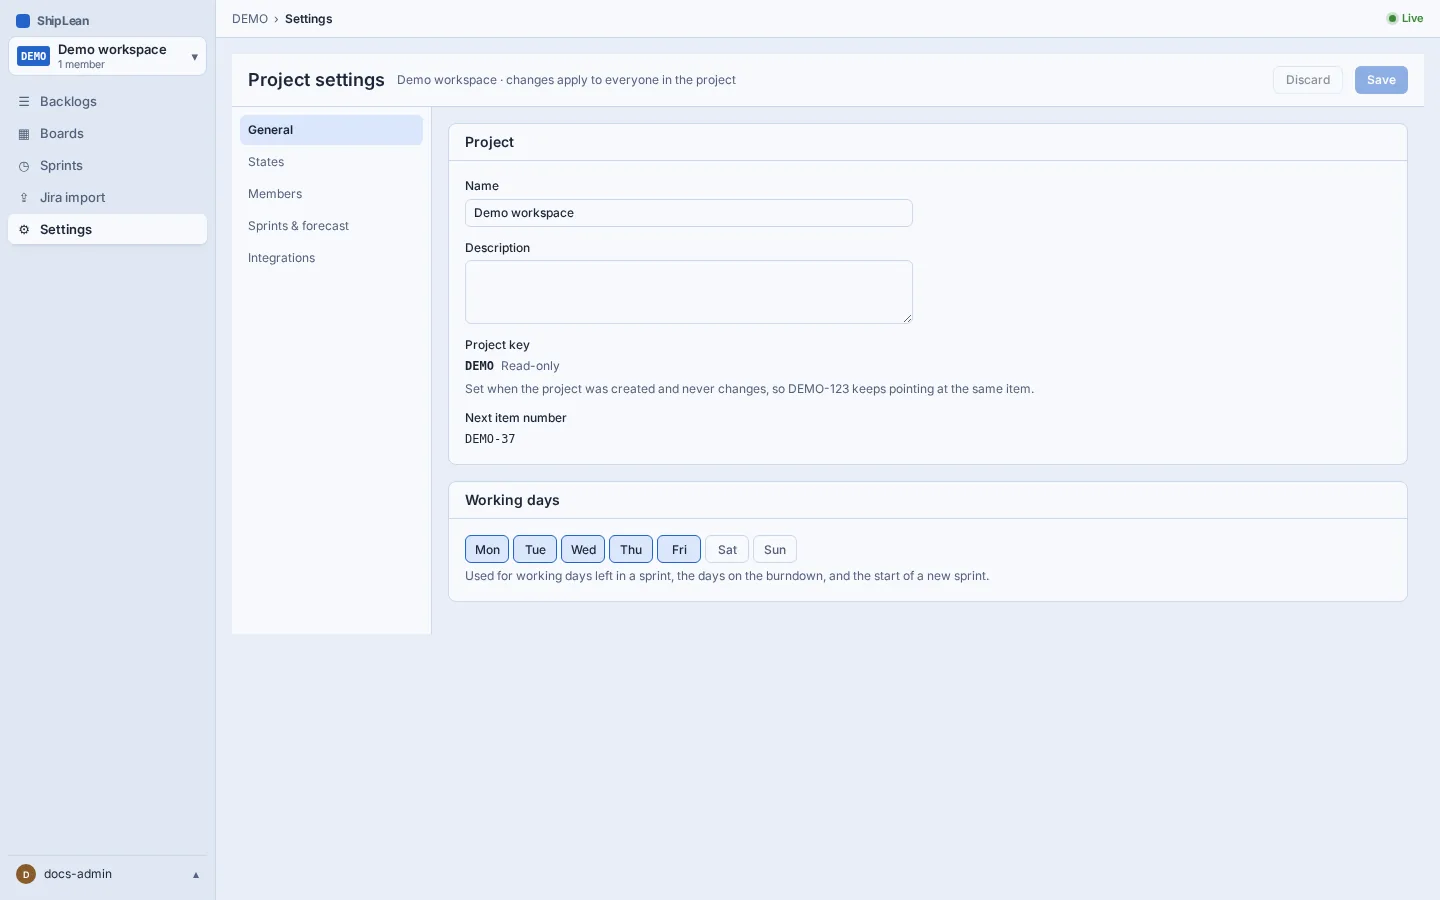Click the Description textarea resize handle
1440x900 pixels.
907,318
